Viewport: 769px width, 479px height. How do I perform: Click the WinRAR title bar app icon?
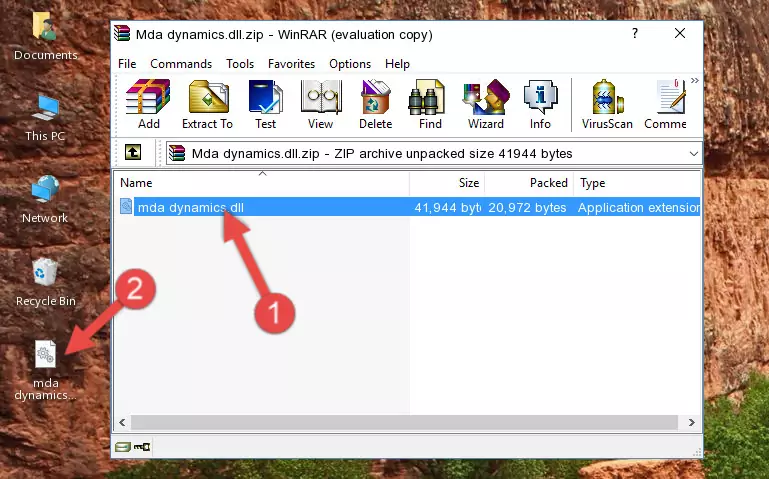(x=122, y=33)
